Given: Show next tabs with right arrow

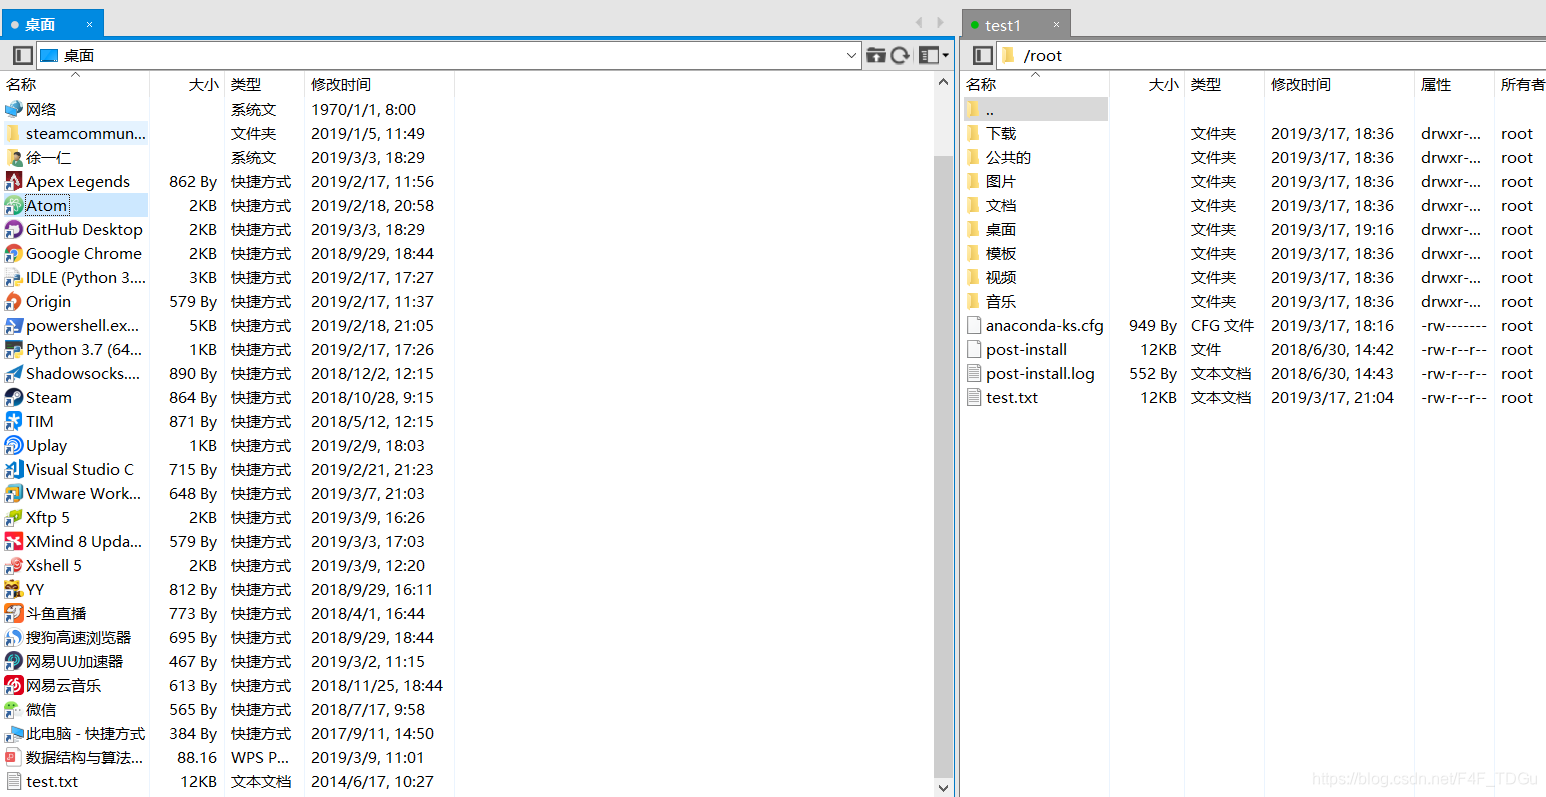Looking at the screenshot, I should [940, 22].
